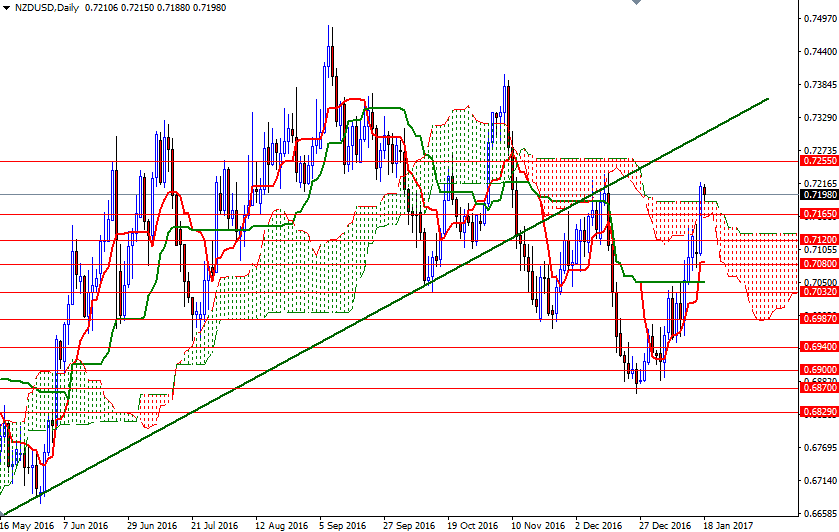Click the gray chart shift marker at top
Image resolution: width=839 pixels, height=532 pixels.
636,2
